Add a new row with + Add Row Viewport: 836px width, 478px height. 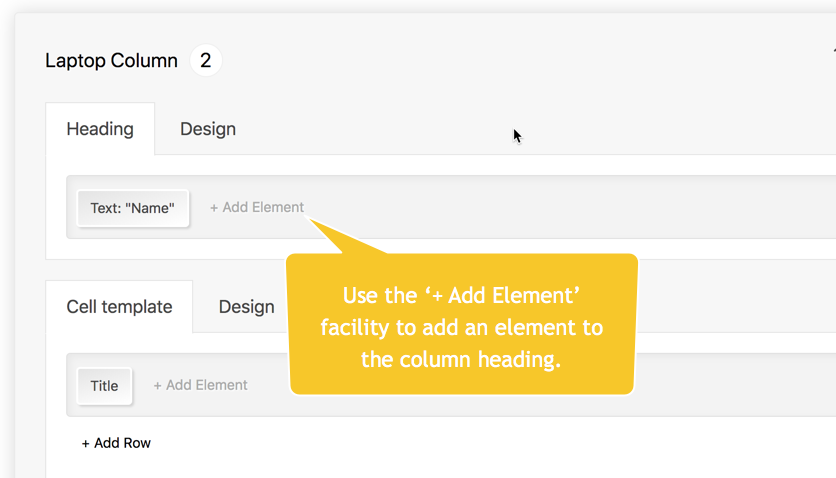[x=116, y=443]
